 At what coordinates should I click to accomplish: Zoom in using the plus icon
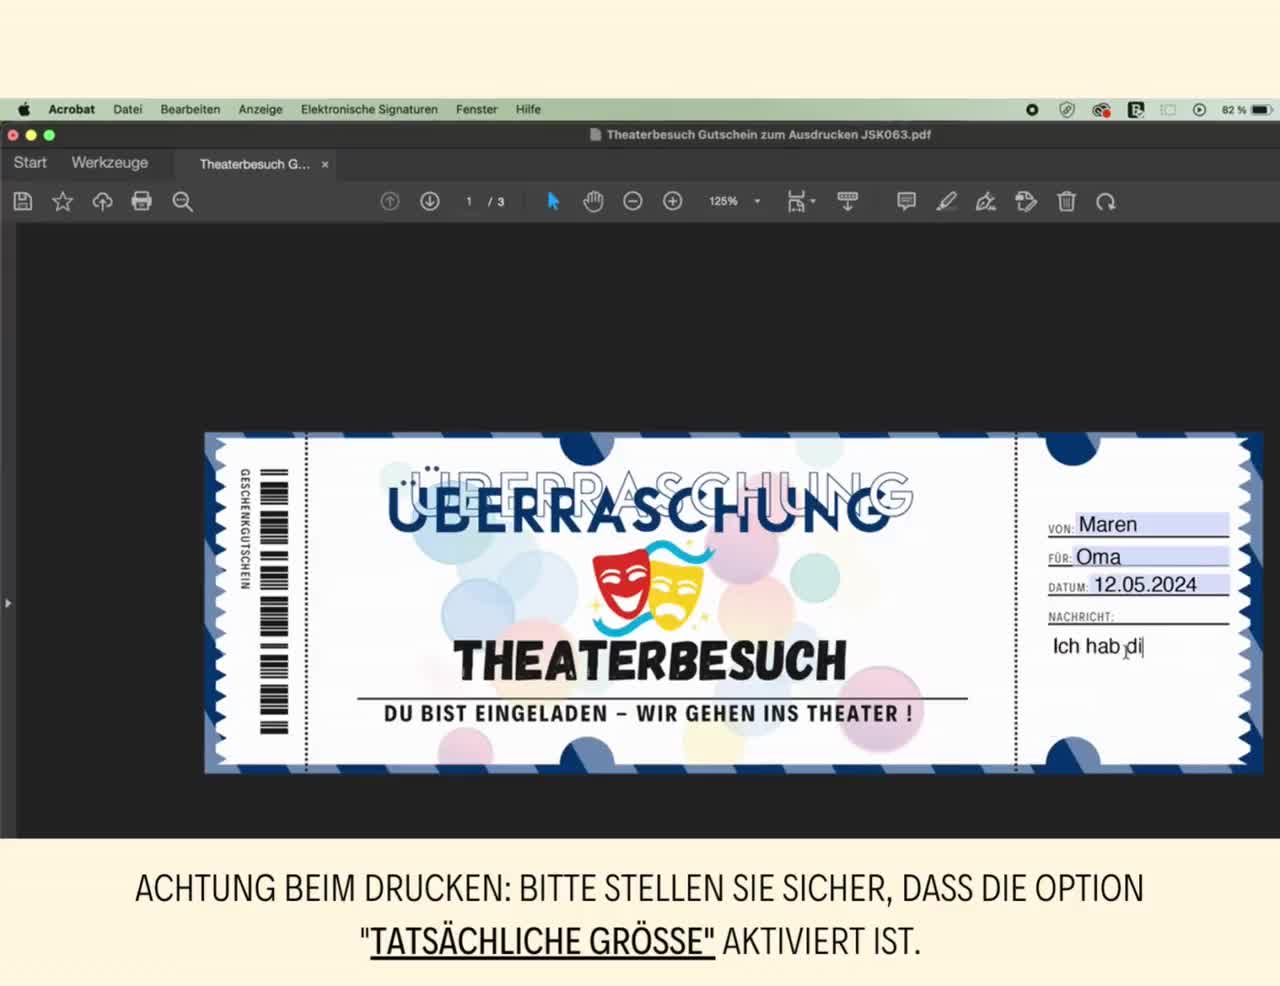pyautogui.click(x=672, y=201)
